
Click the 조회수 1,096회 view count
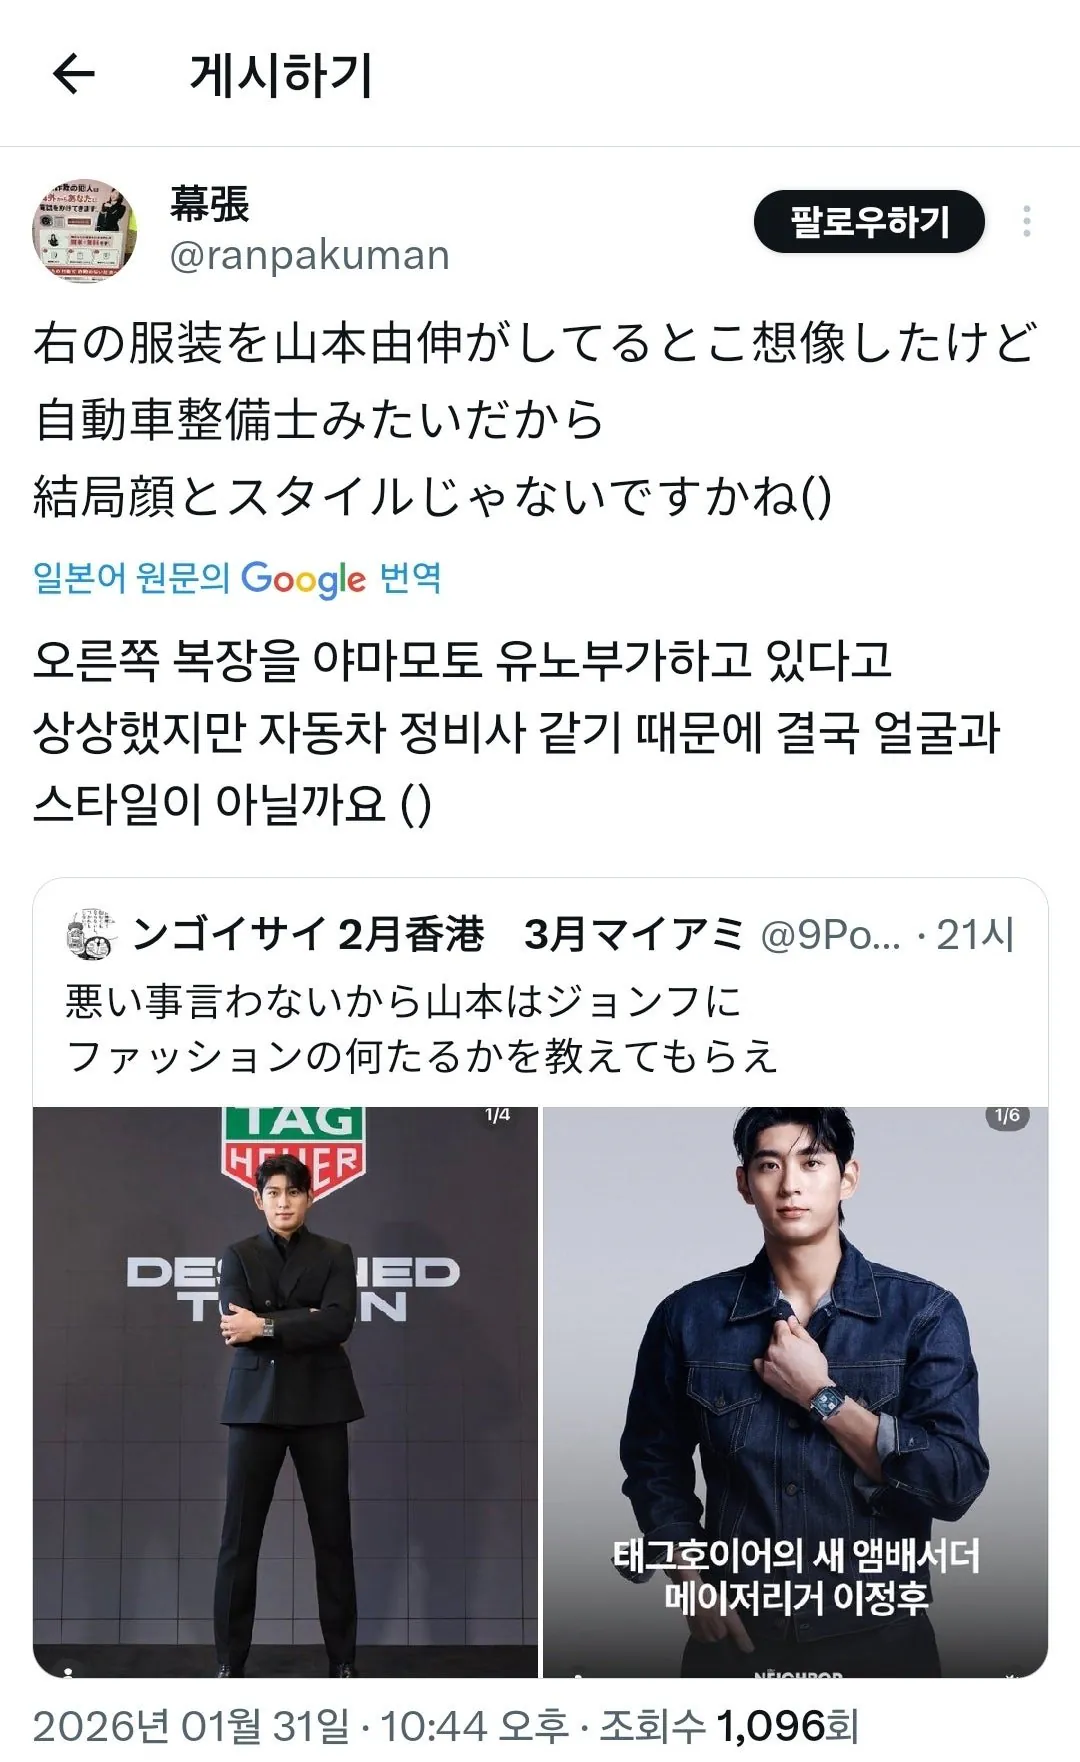[x=729, y=1726]
